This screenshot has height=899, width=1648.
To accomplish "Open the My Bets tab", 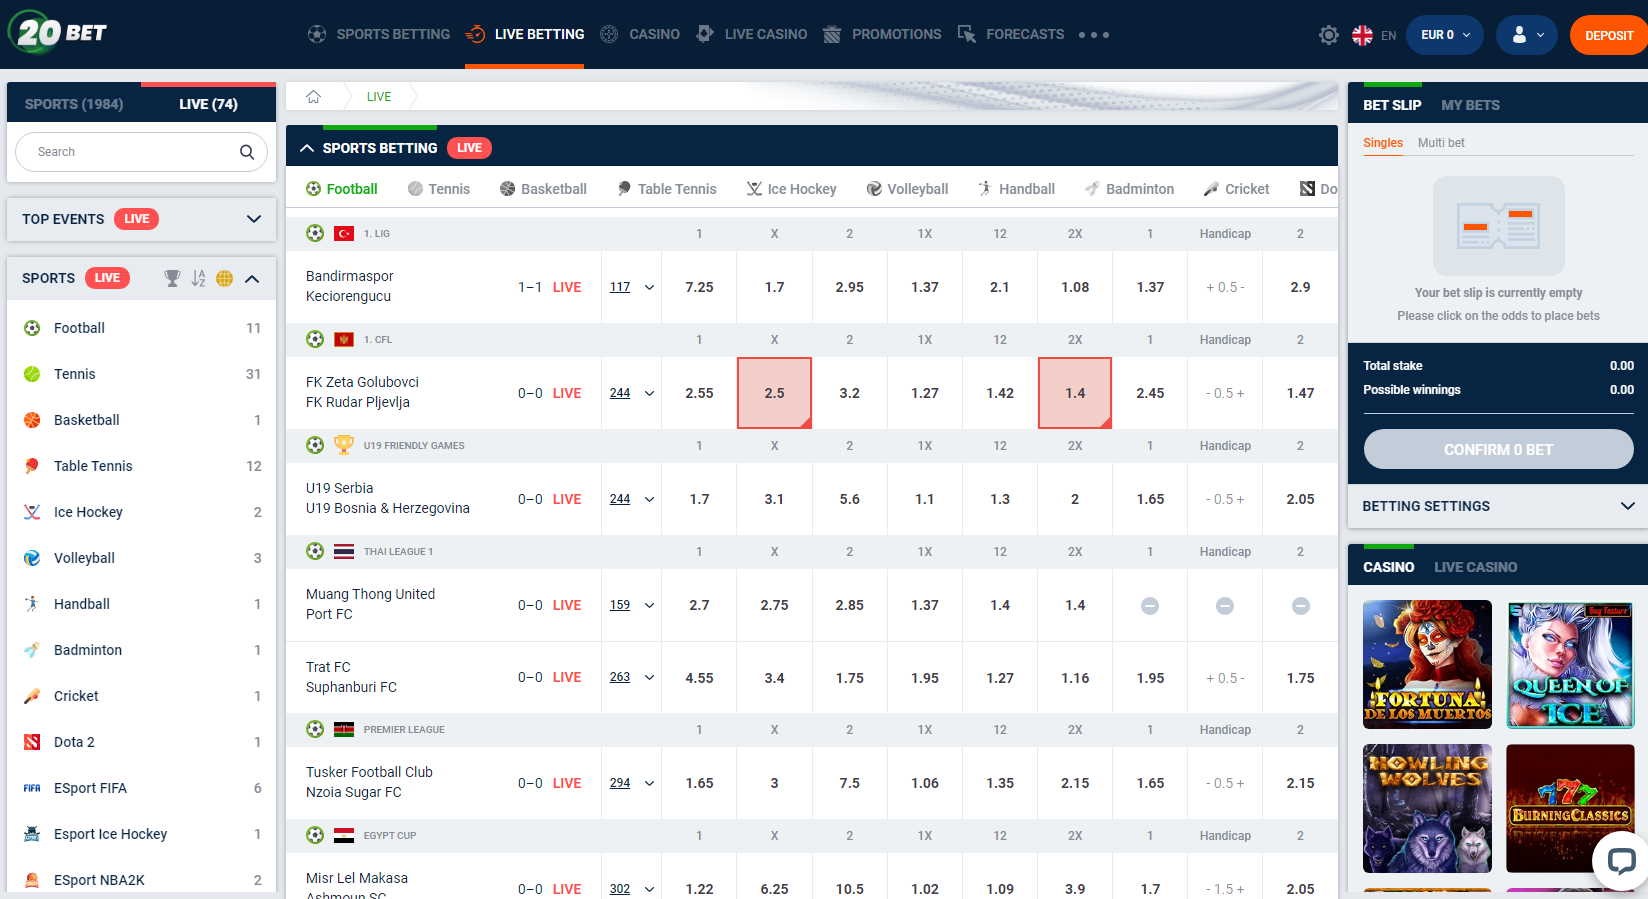I will click(x=1469, y=105).
